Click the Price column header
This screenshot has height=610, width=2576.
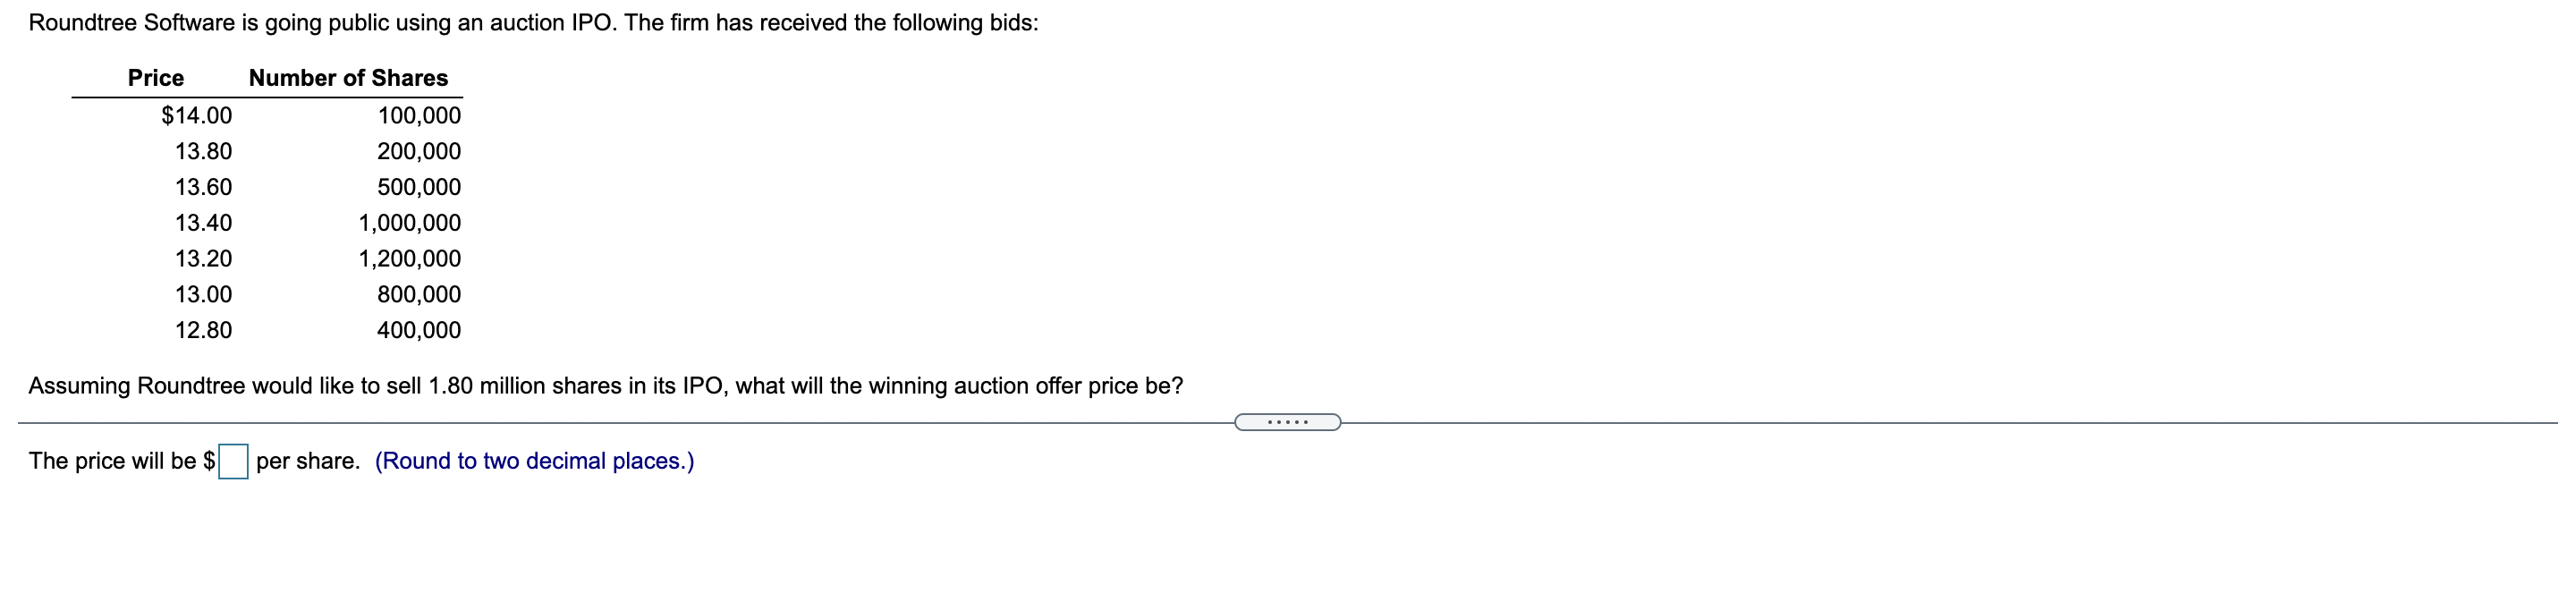[x=154, y=78]
